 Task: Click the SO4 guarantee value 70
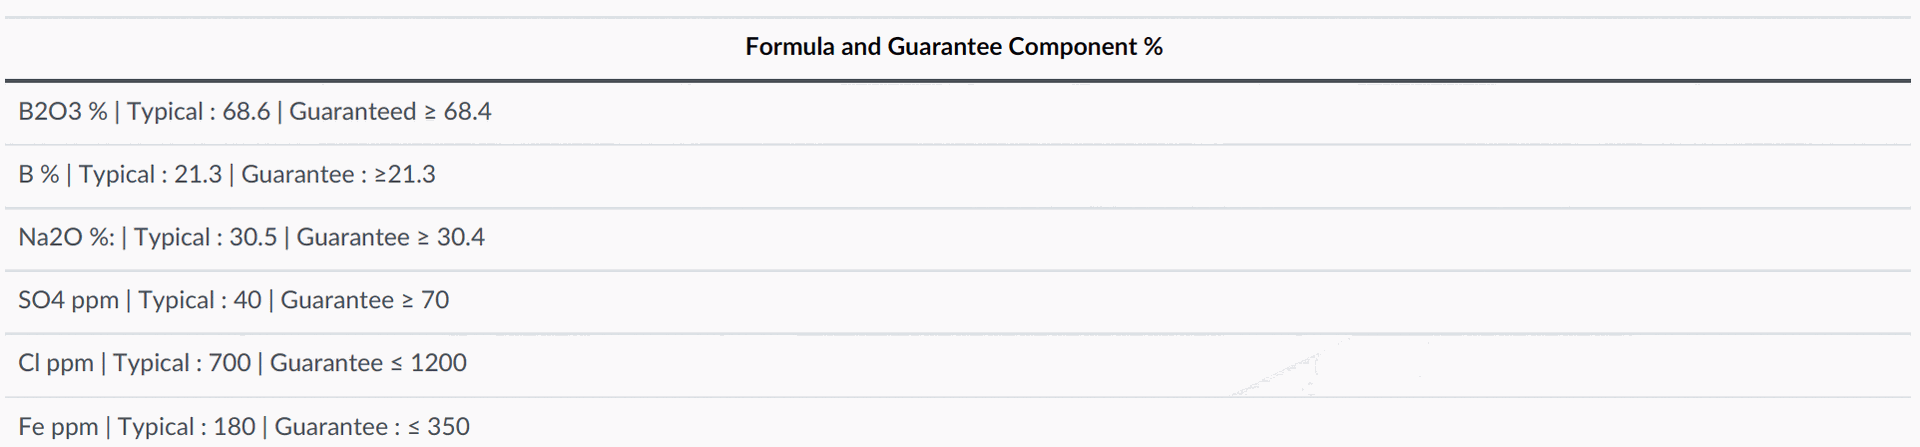point(435,300)
